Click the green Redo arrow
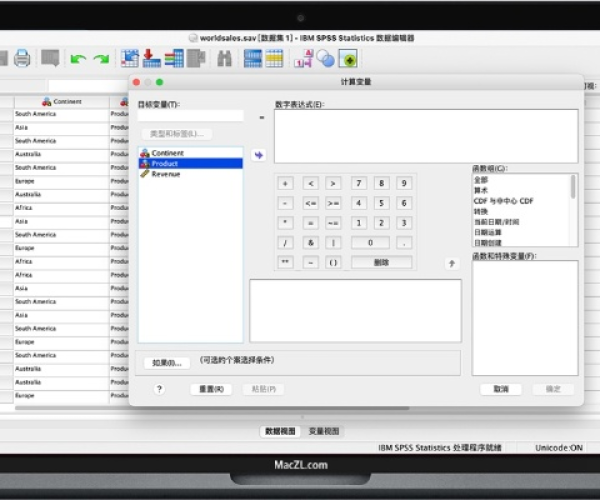This screenshot has width=600, height=500. 102,59
